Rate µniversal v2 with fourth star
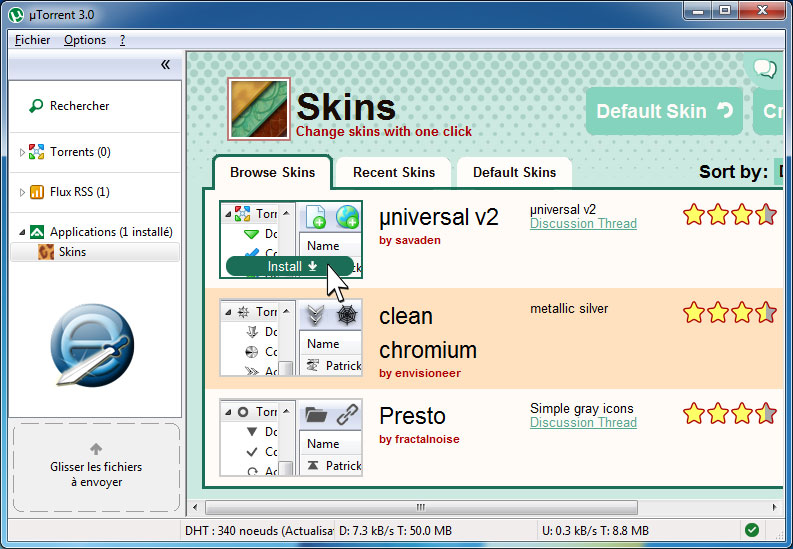This screenshot has height=549, width=793. [x=766, y=214]
